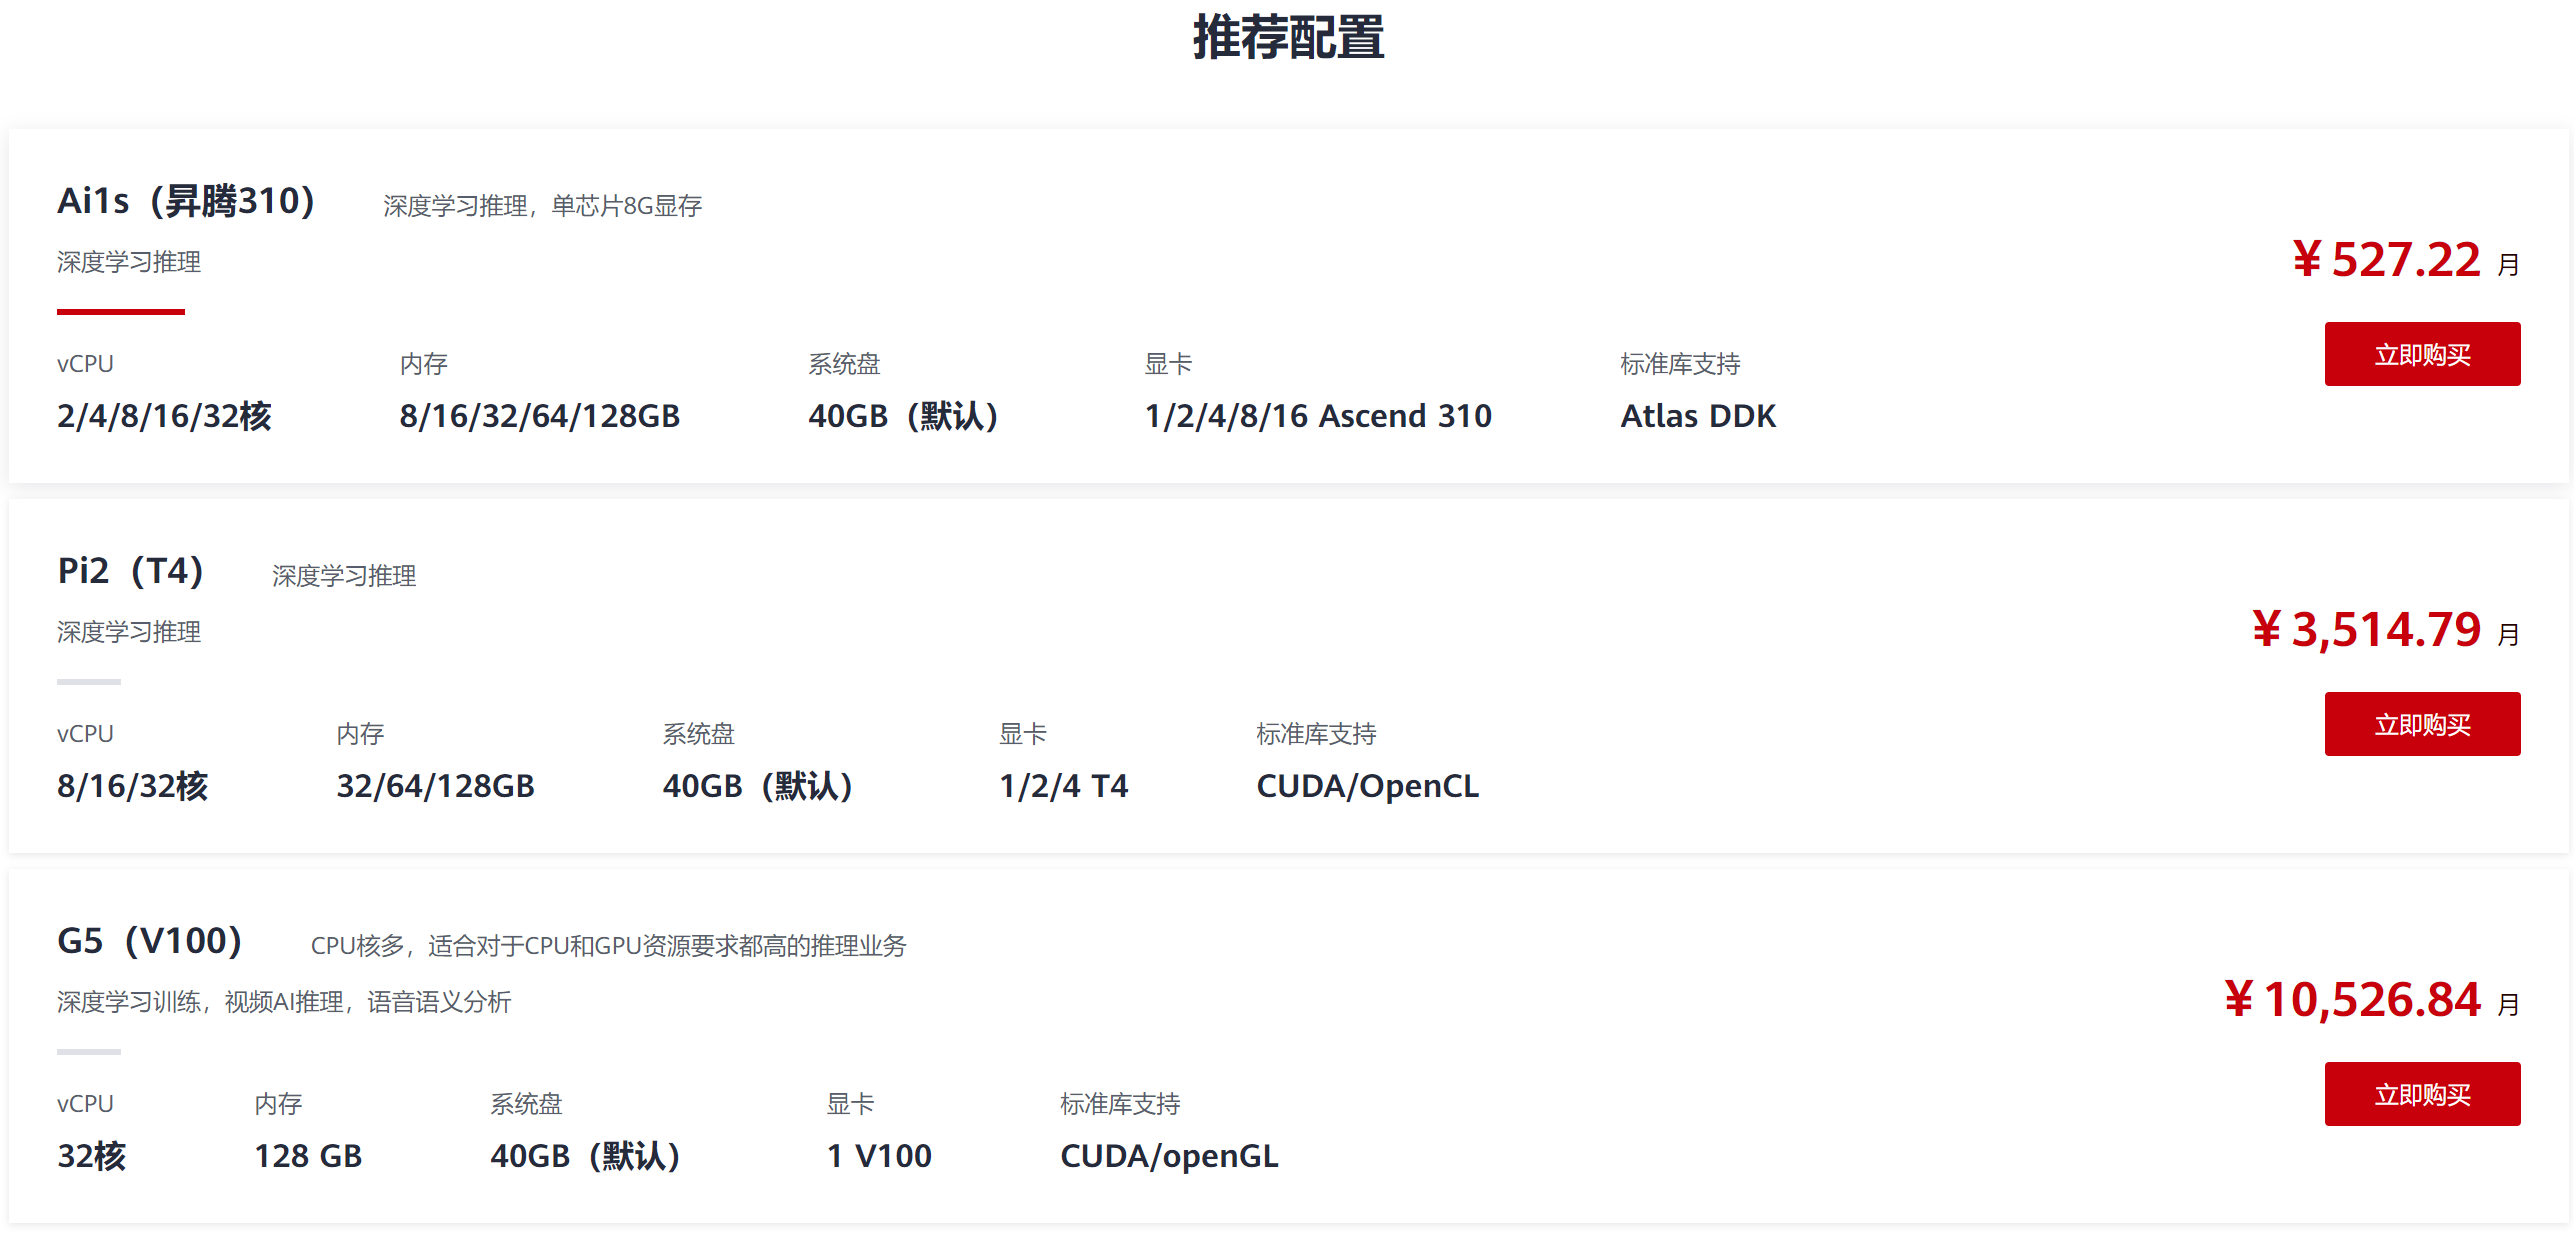Open the G5（V100）configuration title
2574x1237 pixels.
click(150, 941)
